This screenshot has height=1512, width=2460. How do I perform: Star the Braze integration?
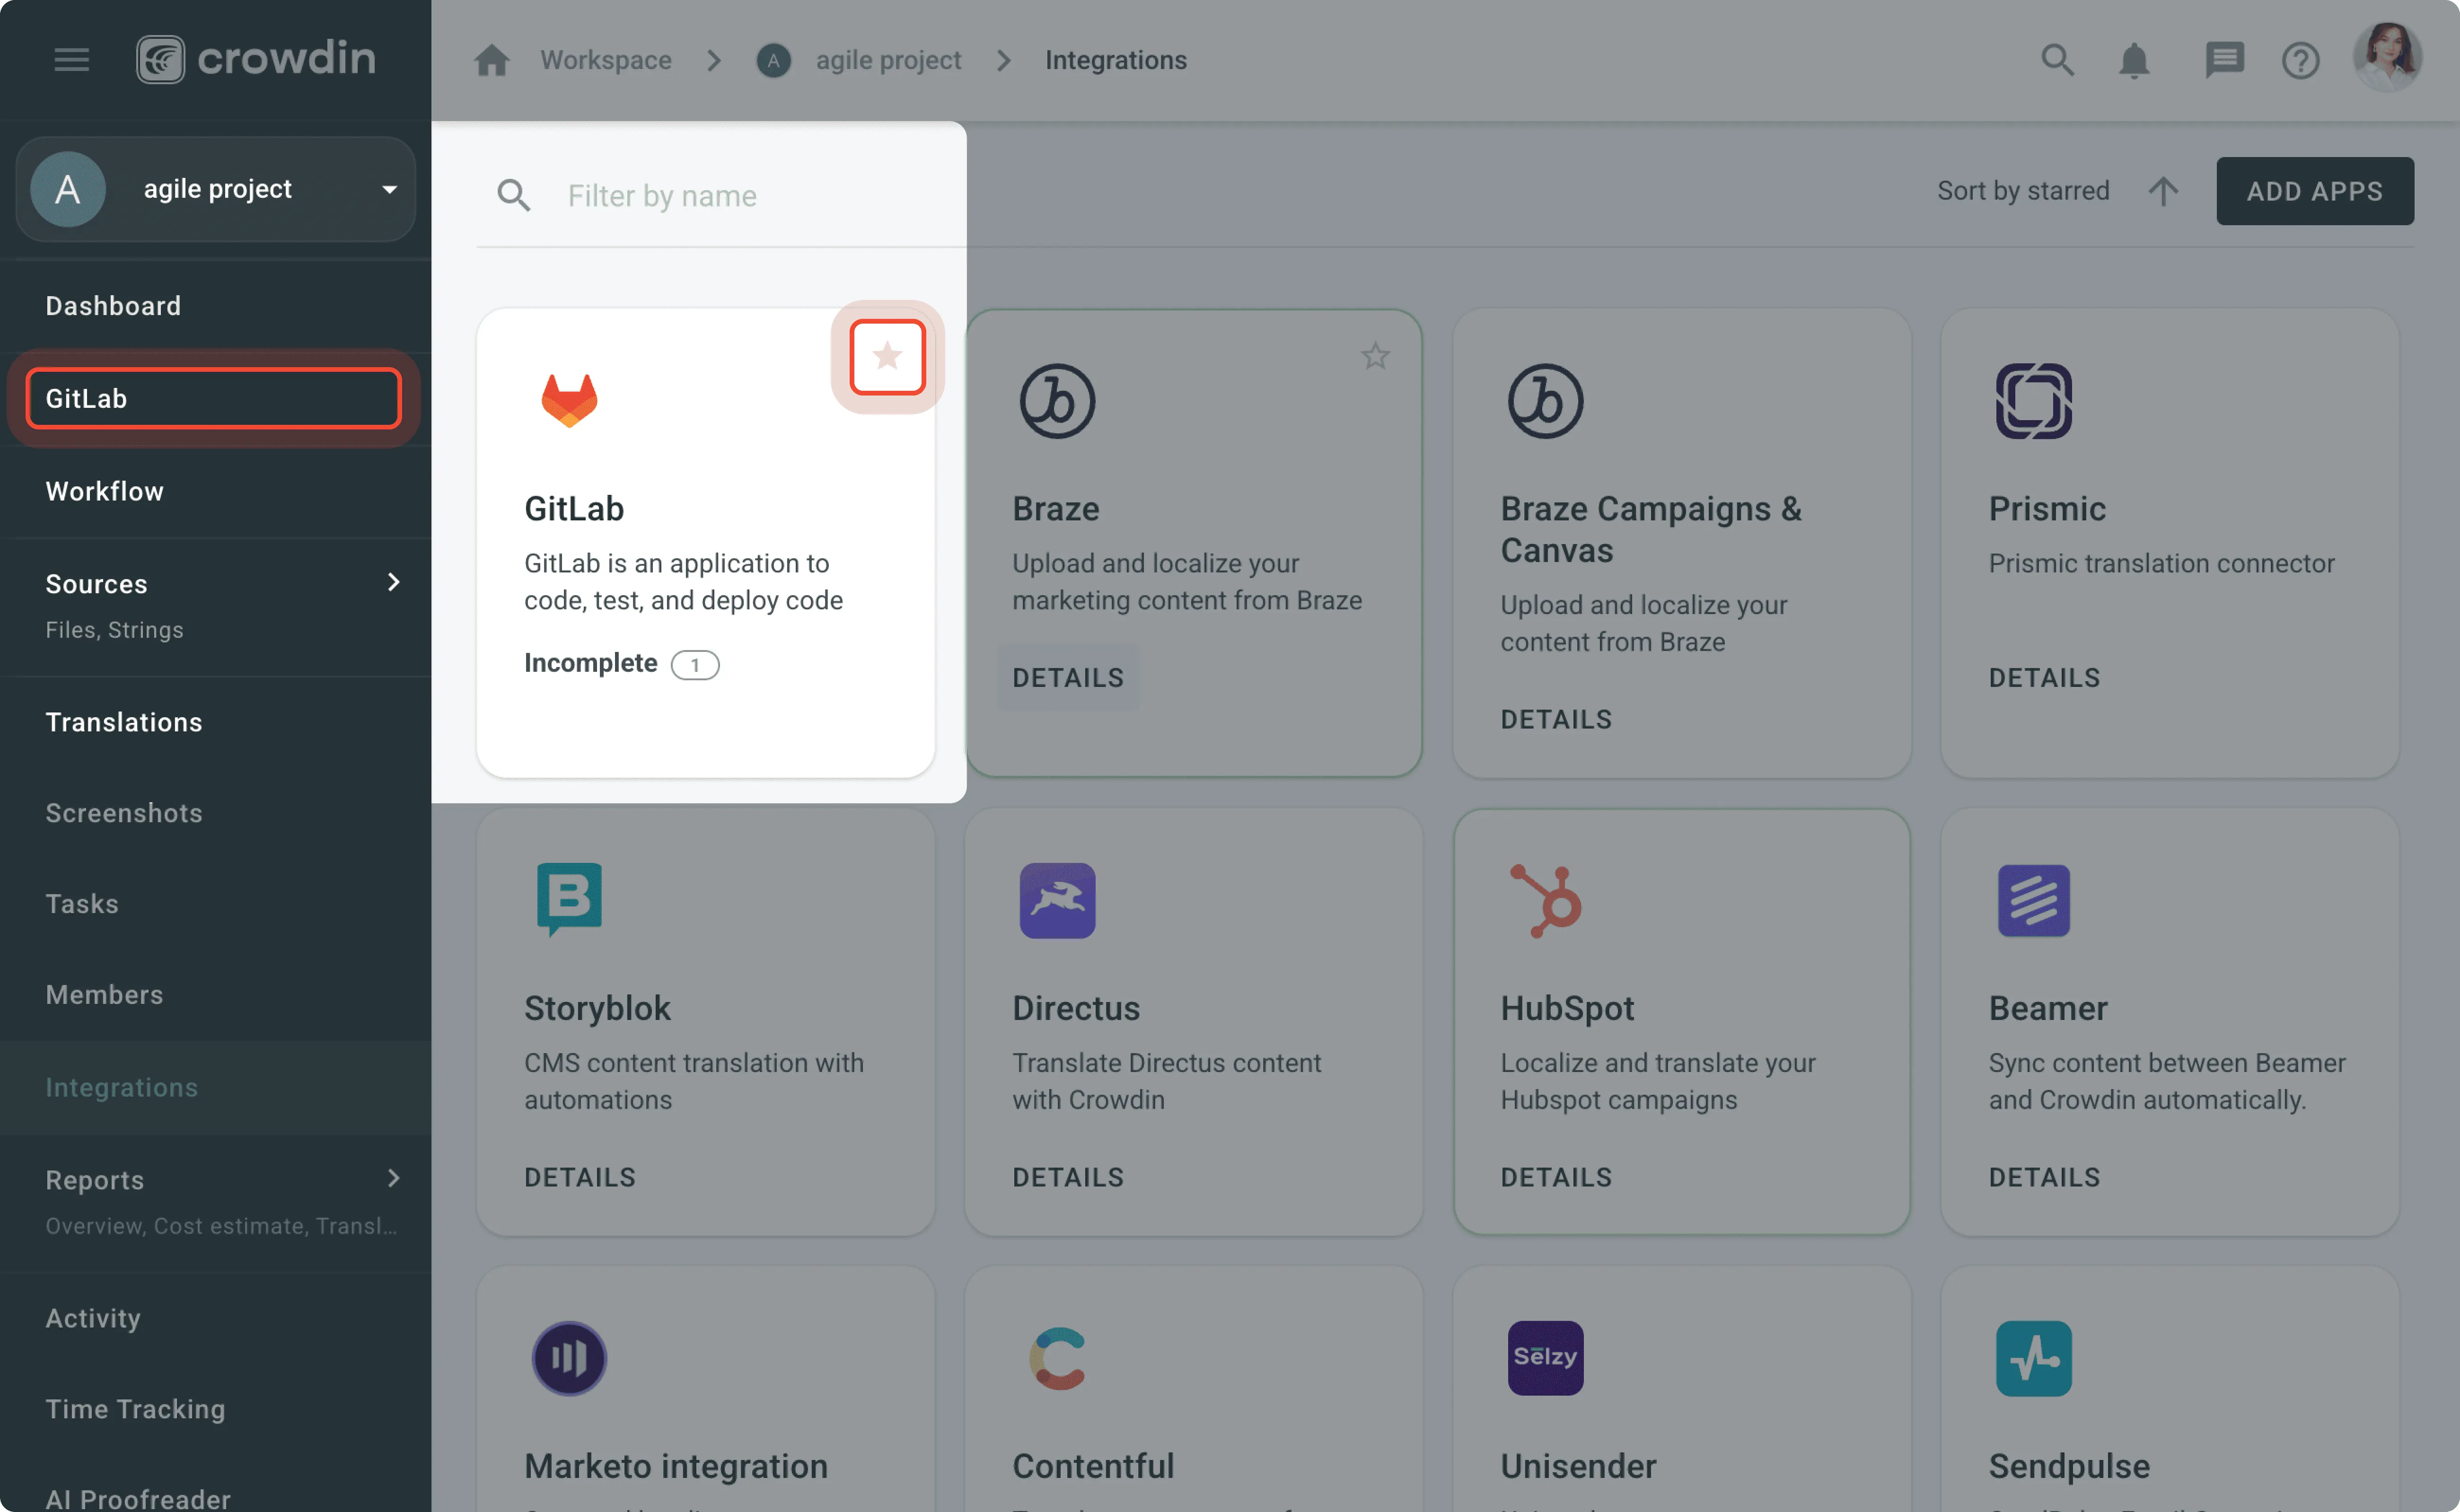pyautogui.click(x=1376, y=356)
